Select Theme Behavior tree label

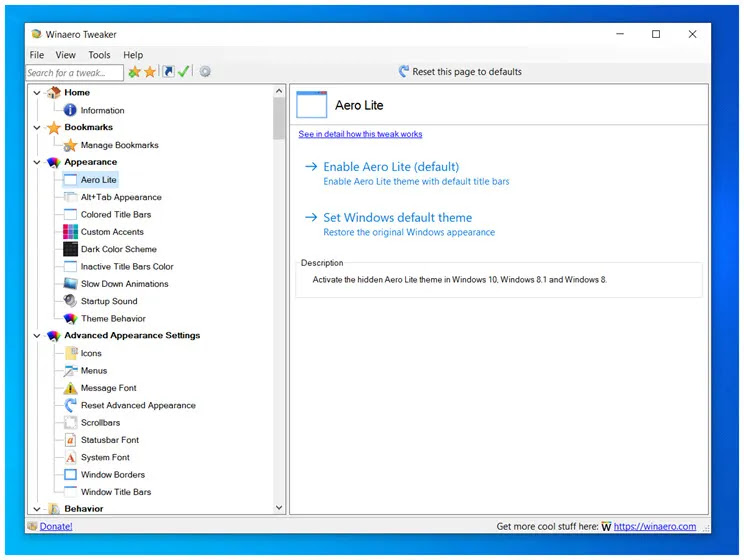point(113,318)
